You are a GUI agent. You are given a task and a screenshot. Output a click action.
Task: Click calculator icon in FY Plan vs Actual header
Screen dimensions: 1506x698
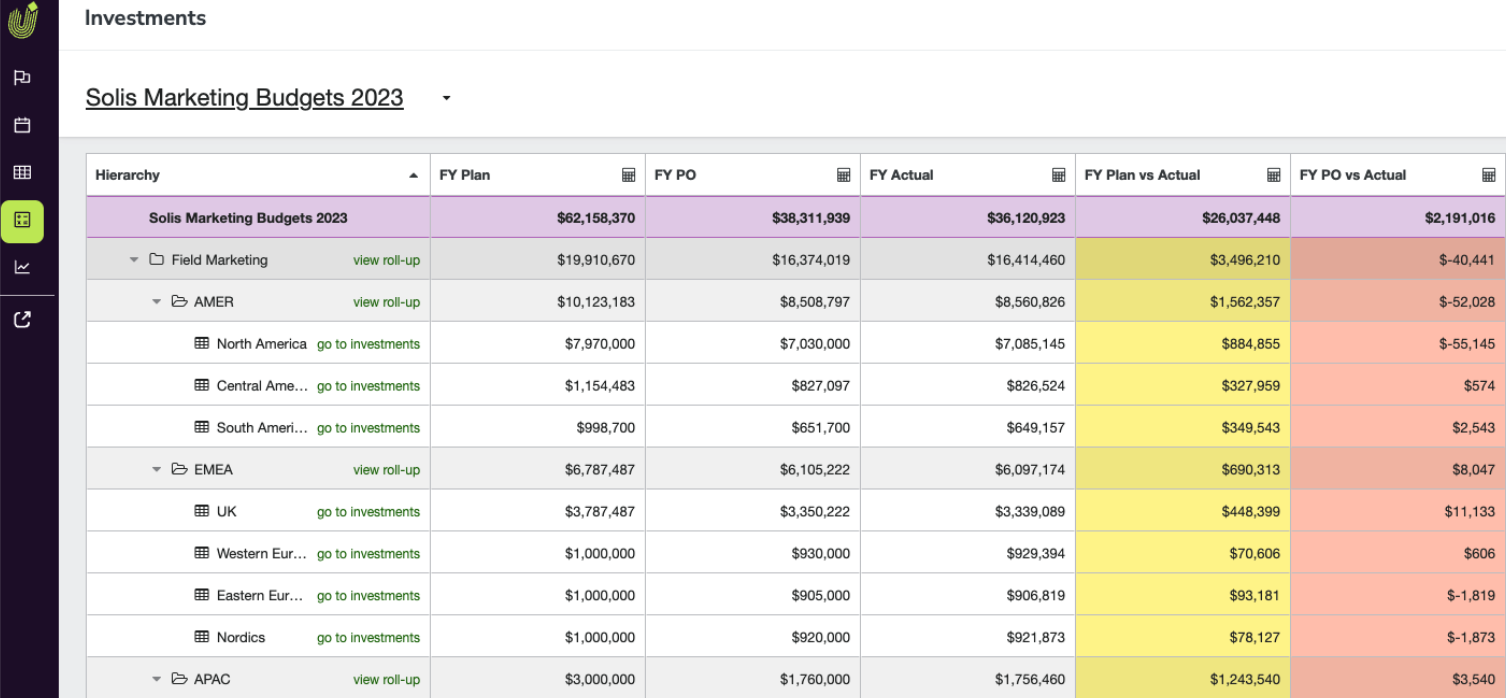(1274, 175)
